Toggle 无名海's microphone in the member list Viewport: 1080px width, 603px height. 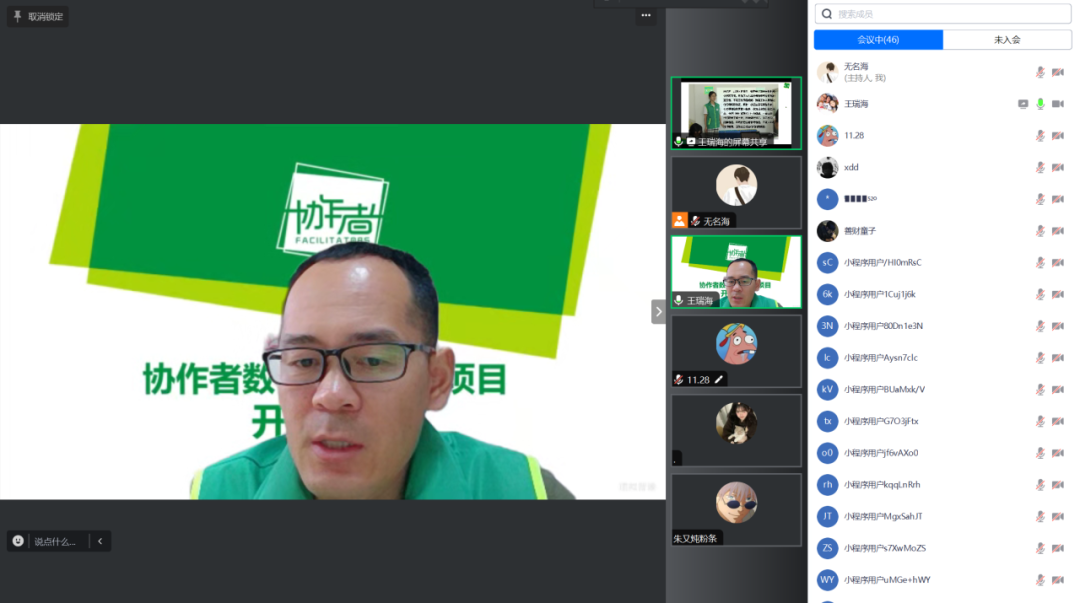click(x=1040, y=72)
